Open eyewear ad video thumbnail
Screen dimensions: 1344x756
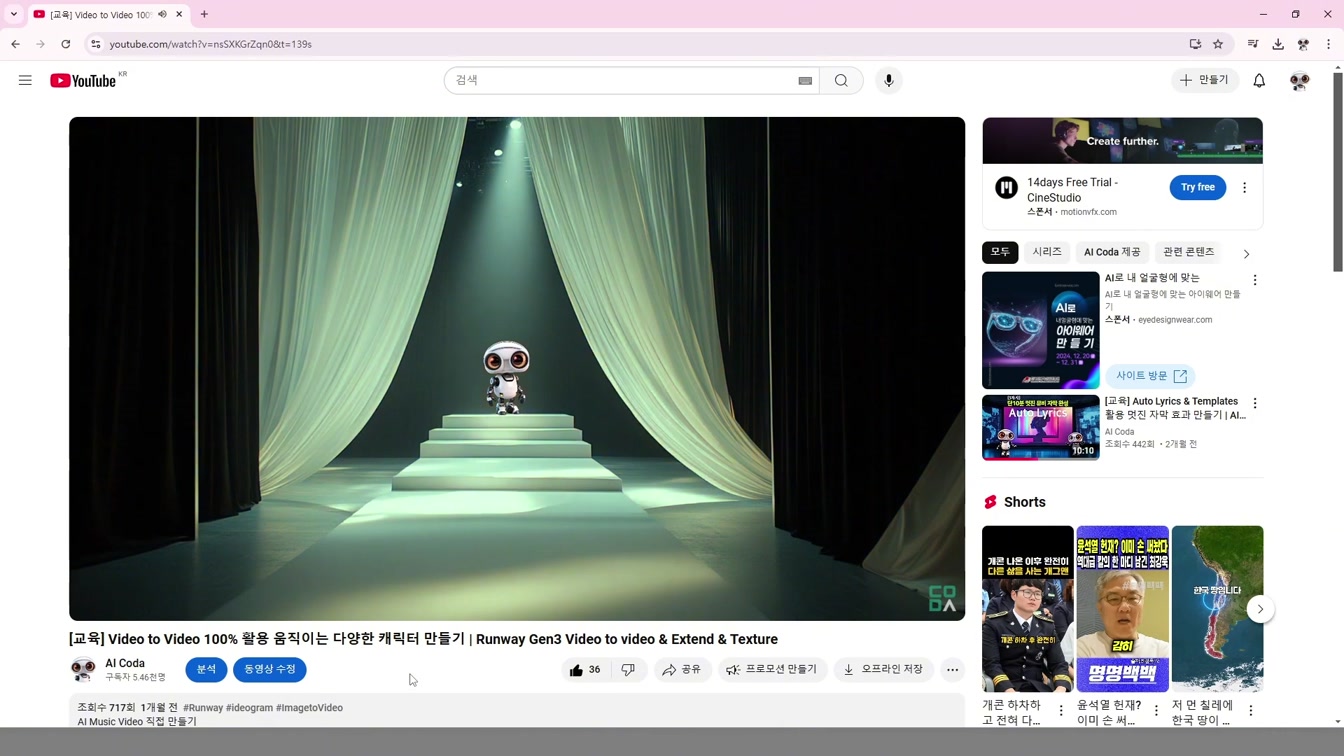1040,330
